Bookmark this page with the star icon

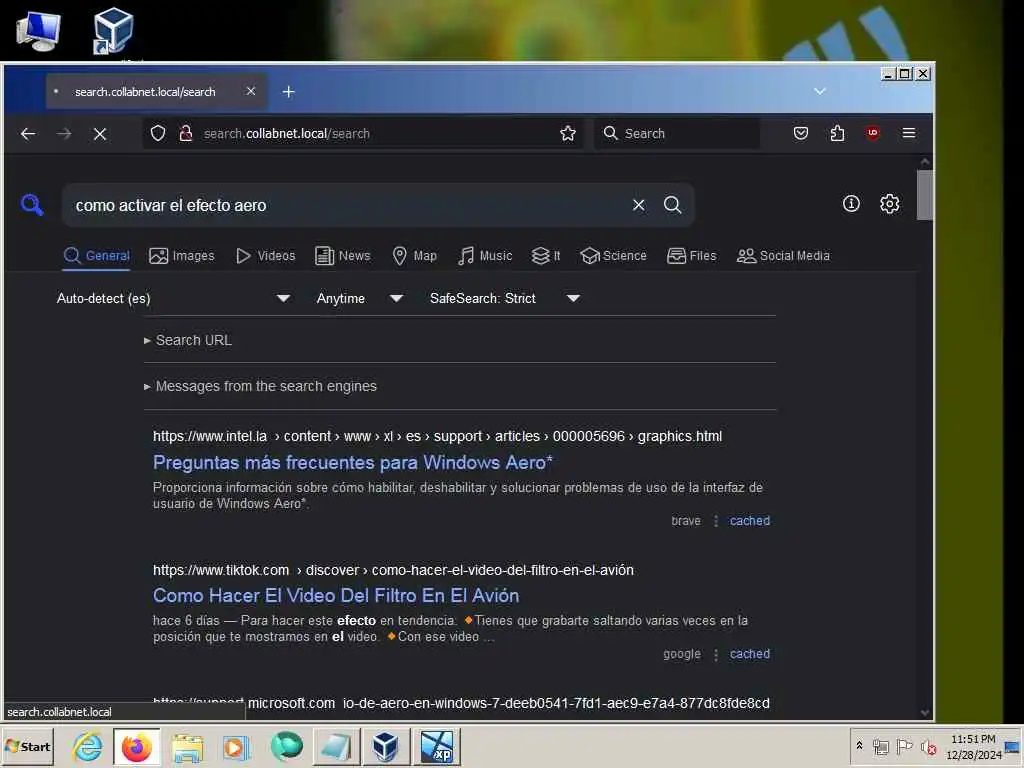(568, 133)
